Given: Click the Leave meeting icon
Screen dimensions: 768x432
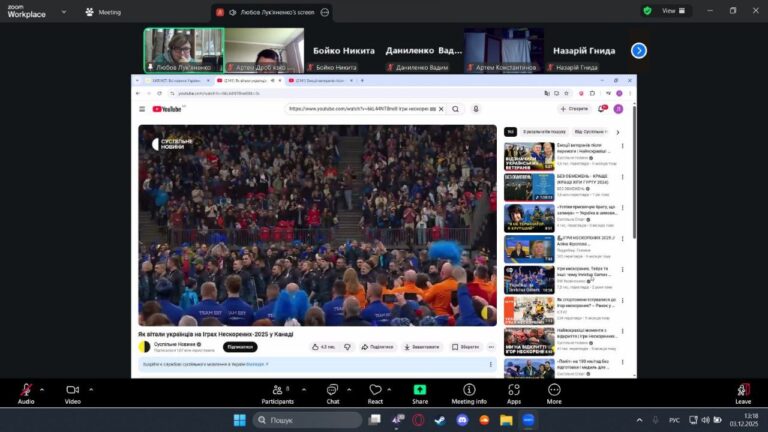Looking at the screenshot, I should click(x=743, y=390).
